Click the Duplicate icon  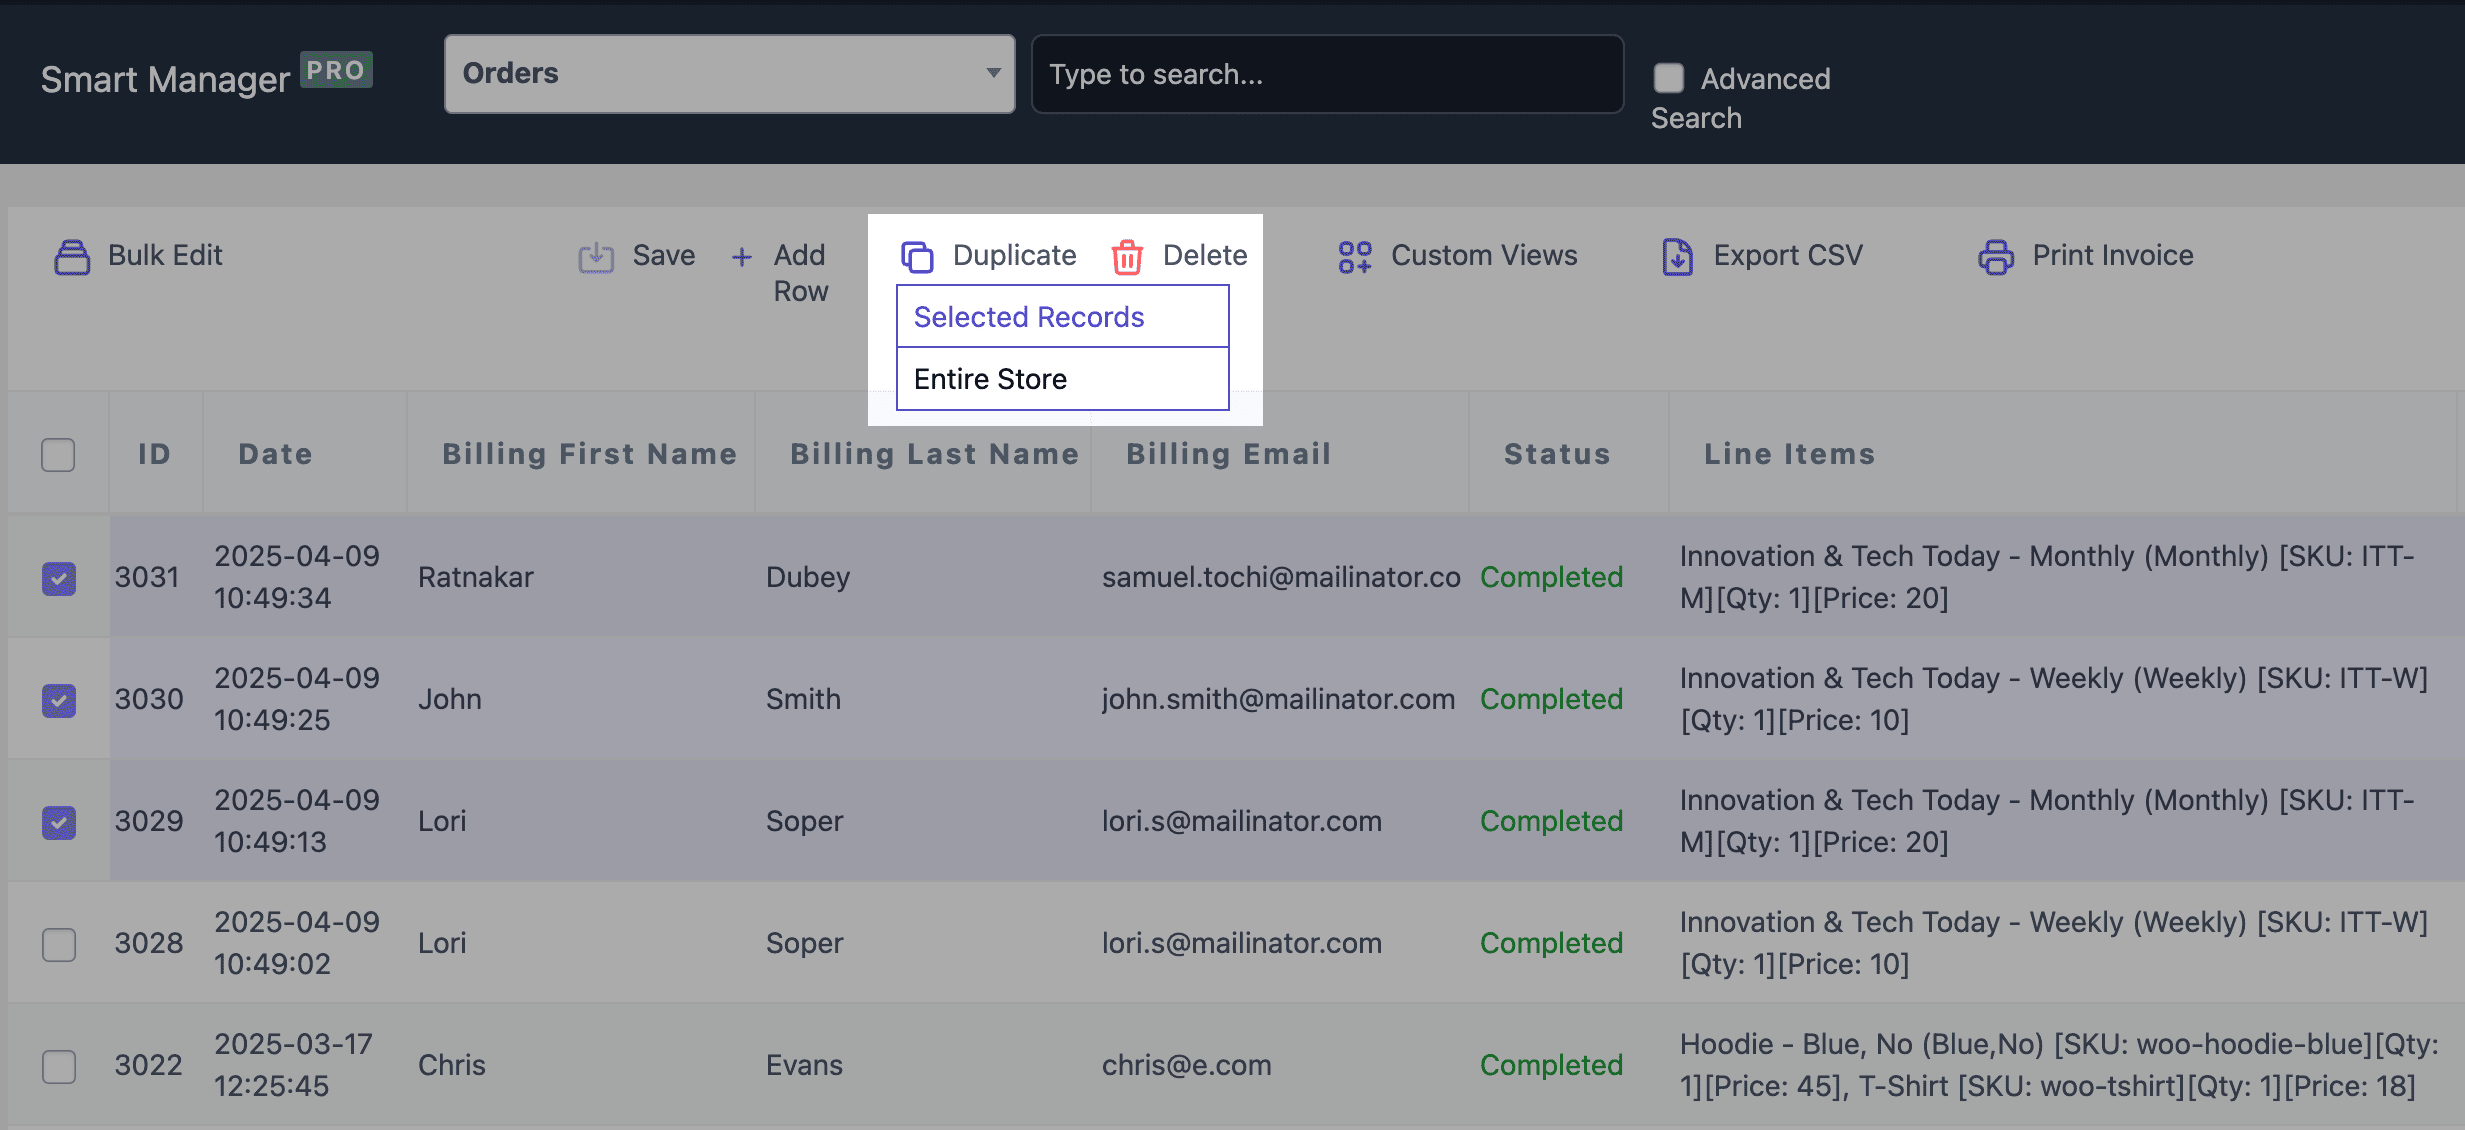tap(917, 257)
